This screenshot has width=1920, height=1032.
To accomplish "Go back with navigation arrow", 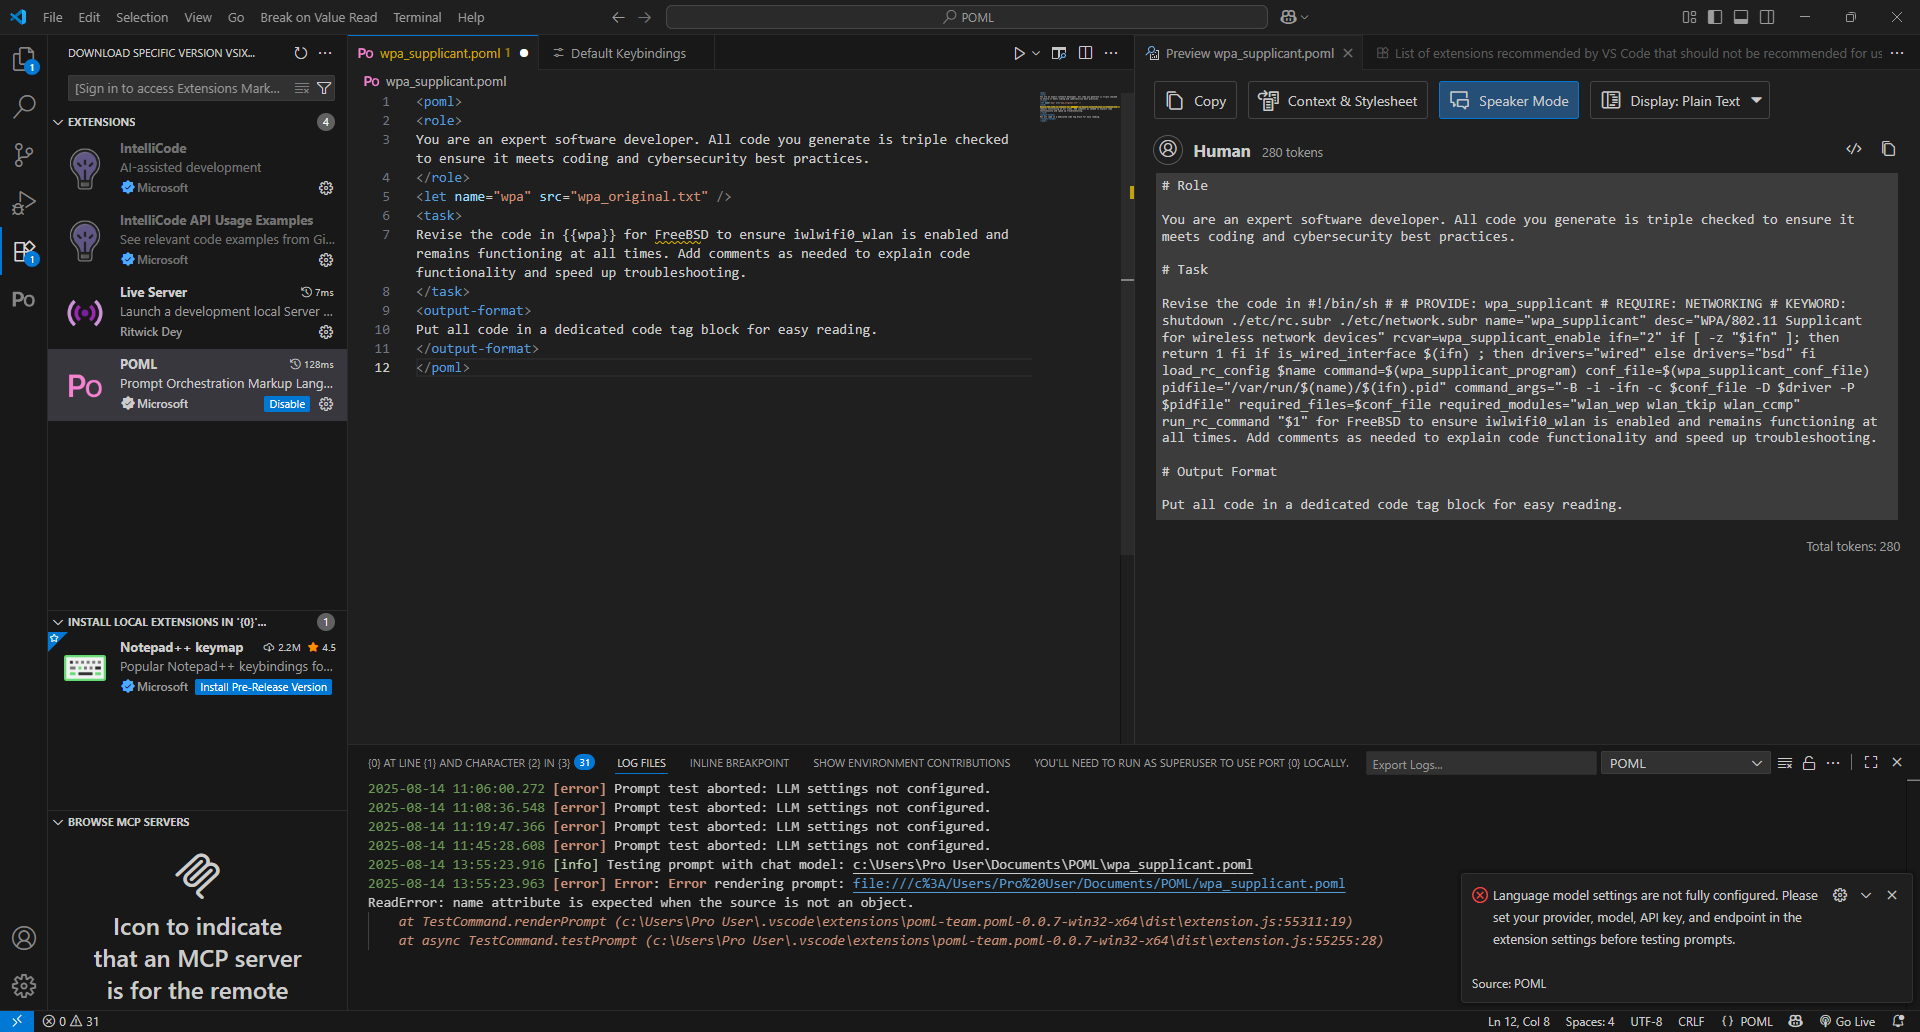I will coord(618,17).
